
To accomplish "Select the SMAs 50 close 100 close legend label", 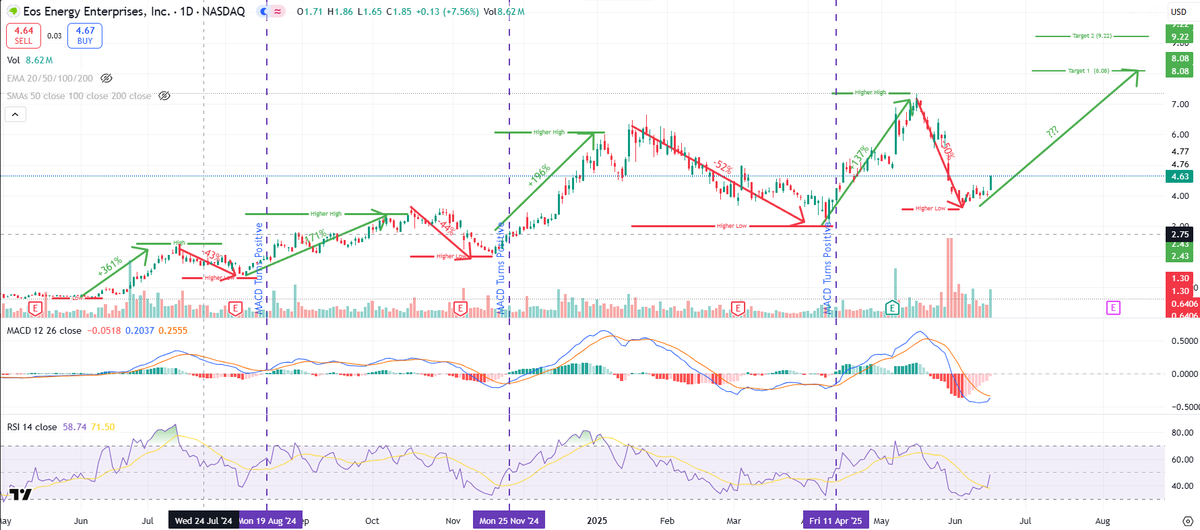I will (78, 96).
